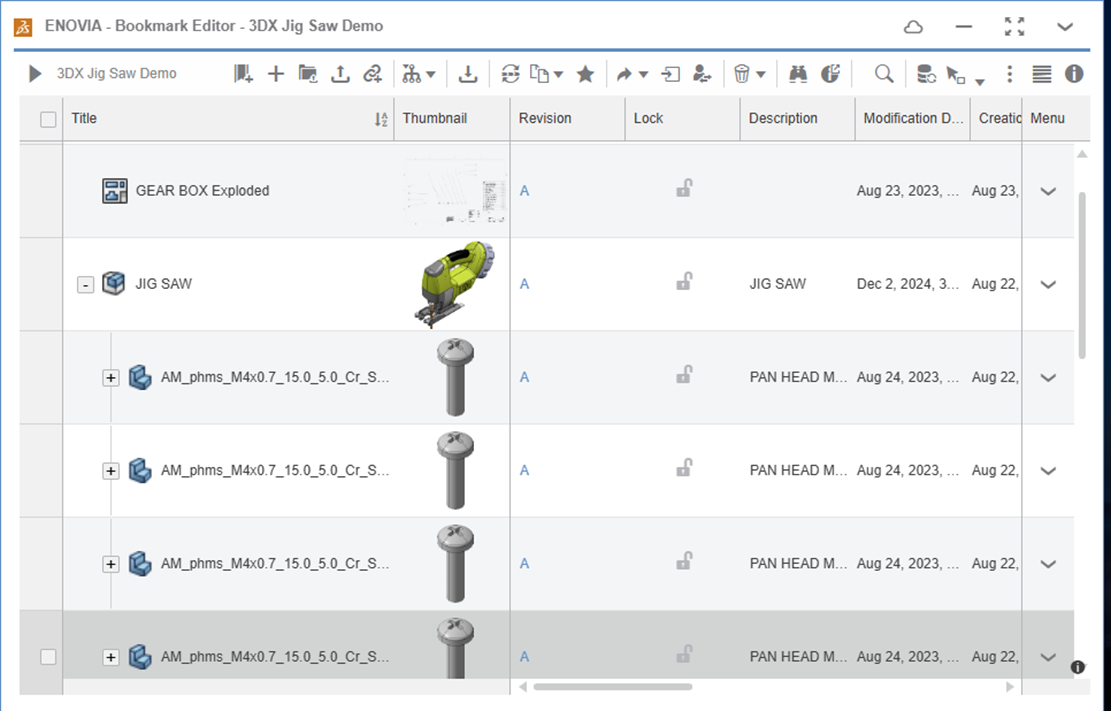Screen dimensions: 1111x711
Task: Click the jig saw thumbnail image
Action: 453,284
